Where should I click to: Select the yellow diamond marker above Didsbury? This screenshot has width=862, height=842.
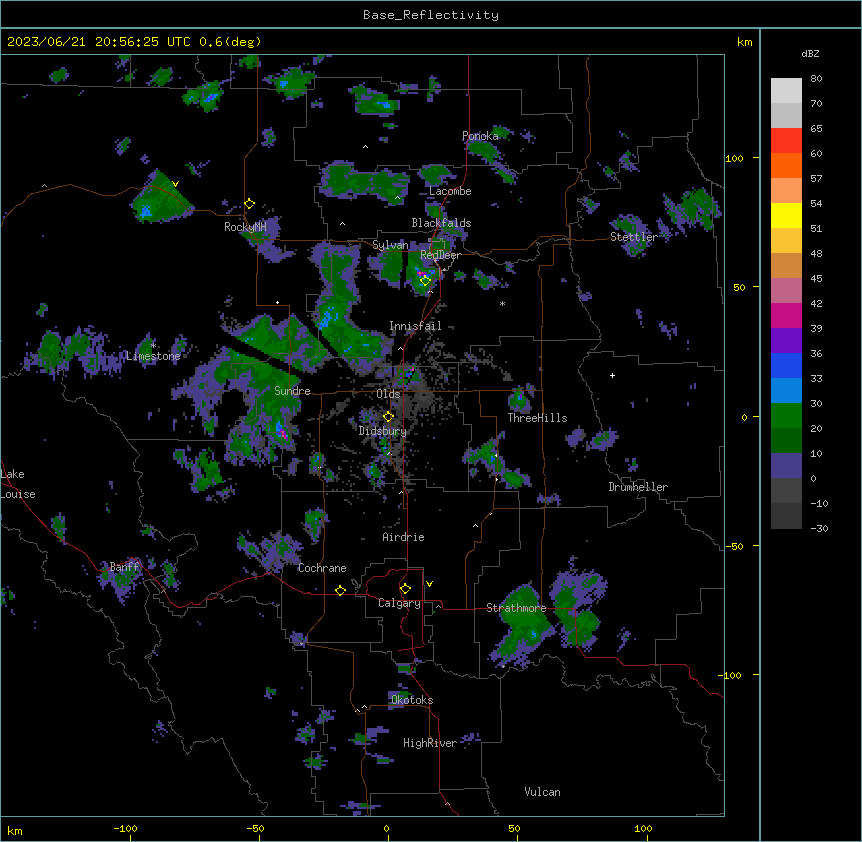388,417
